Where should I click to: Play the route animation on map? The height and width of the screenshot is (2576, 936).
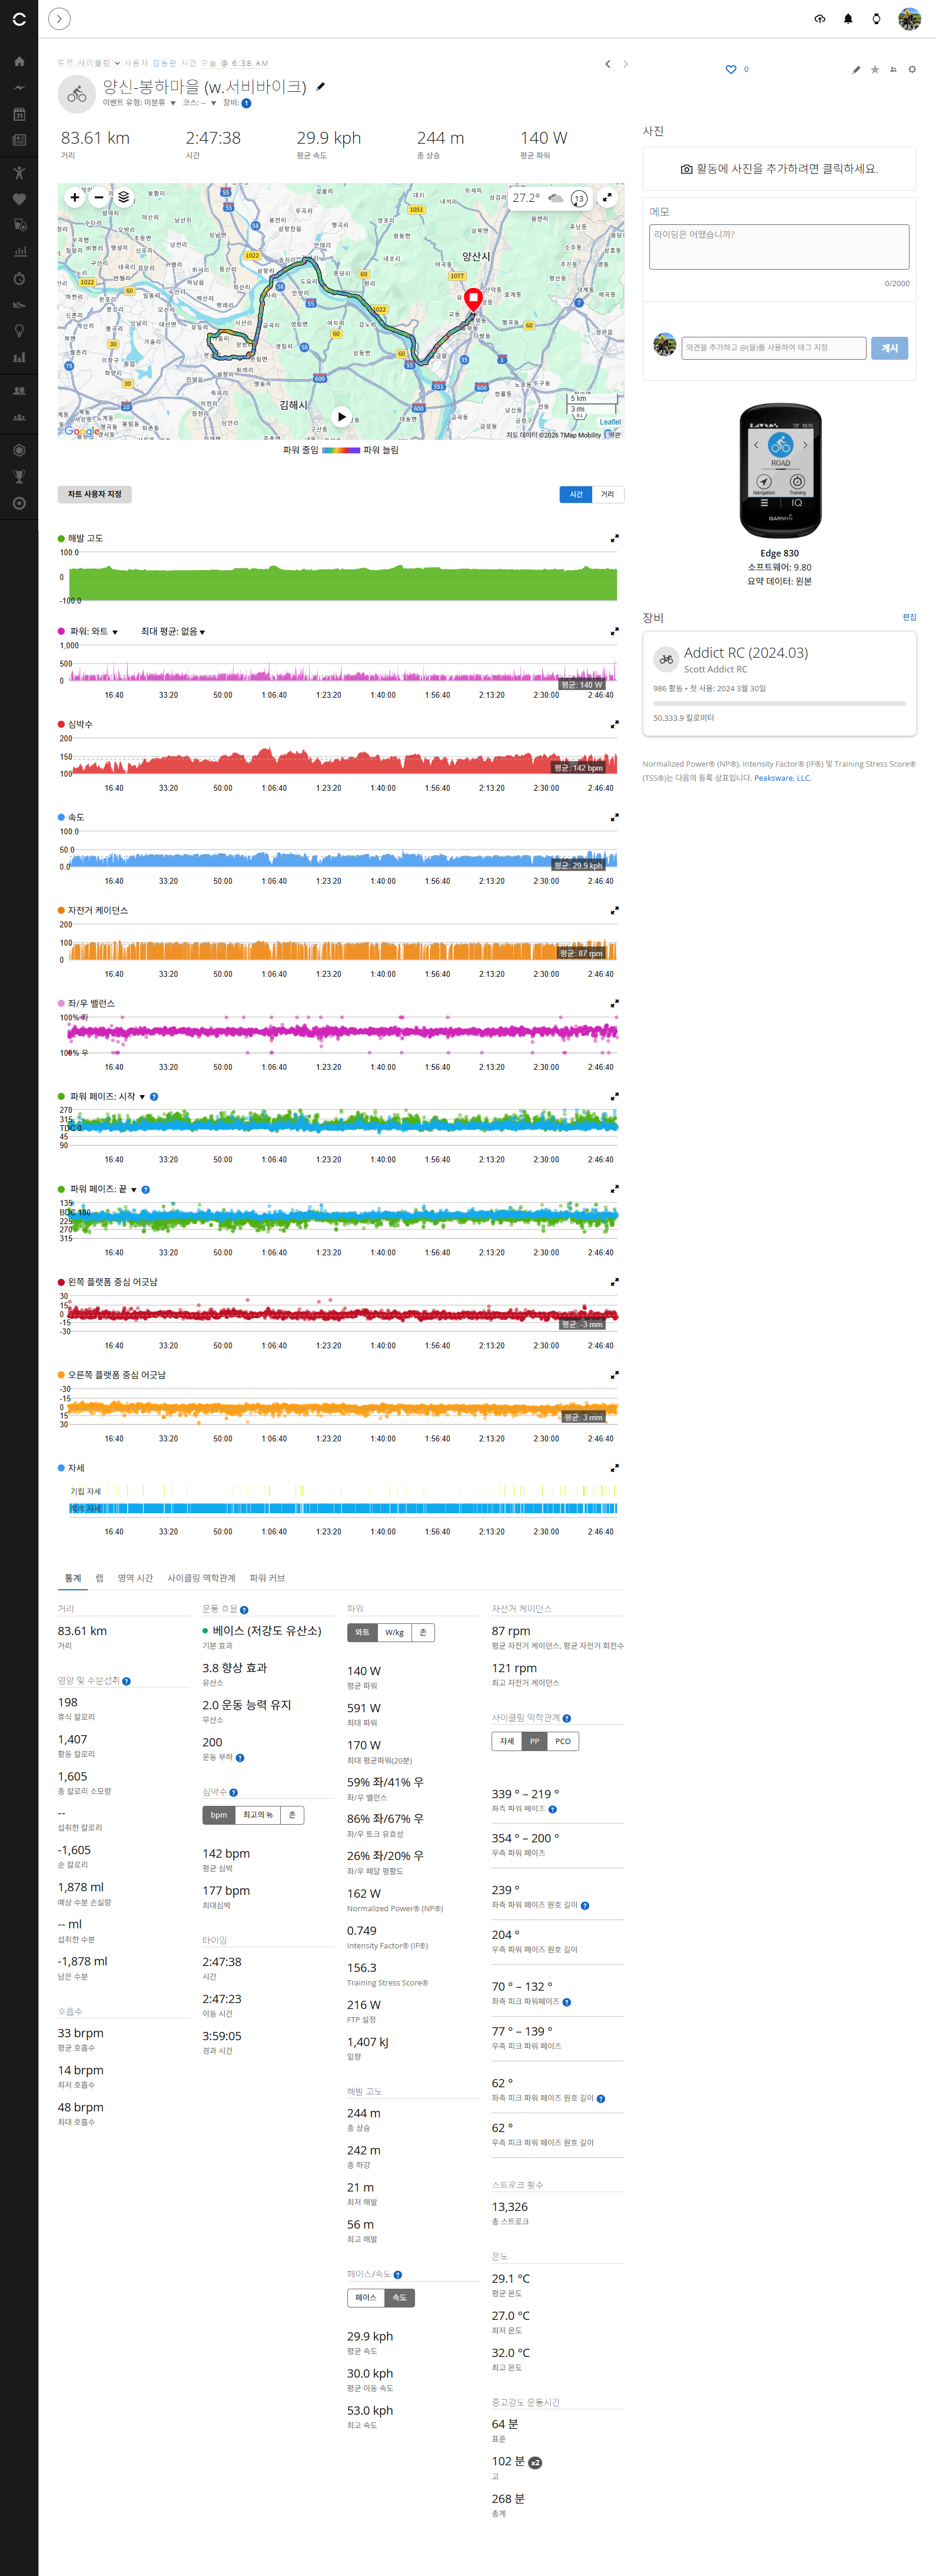(x=341, y=416)
